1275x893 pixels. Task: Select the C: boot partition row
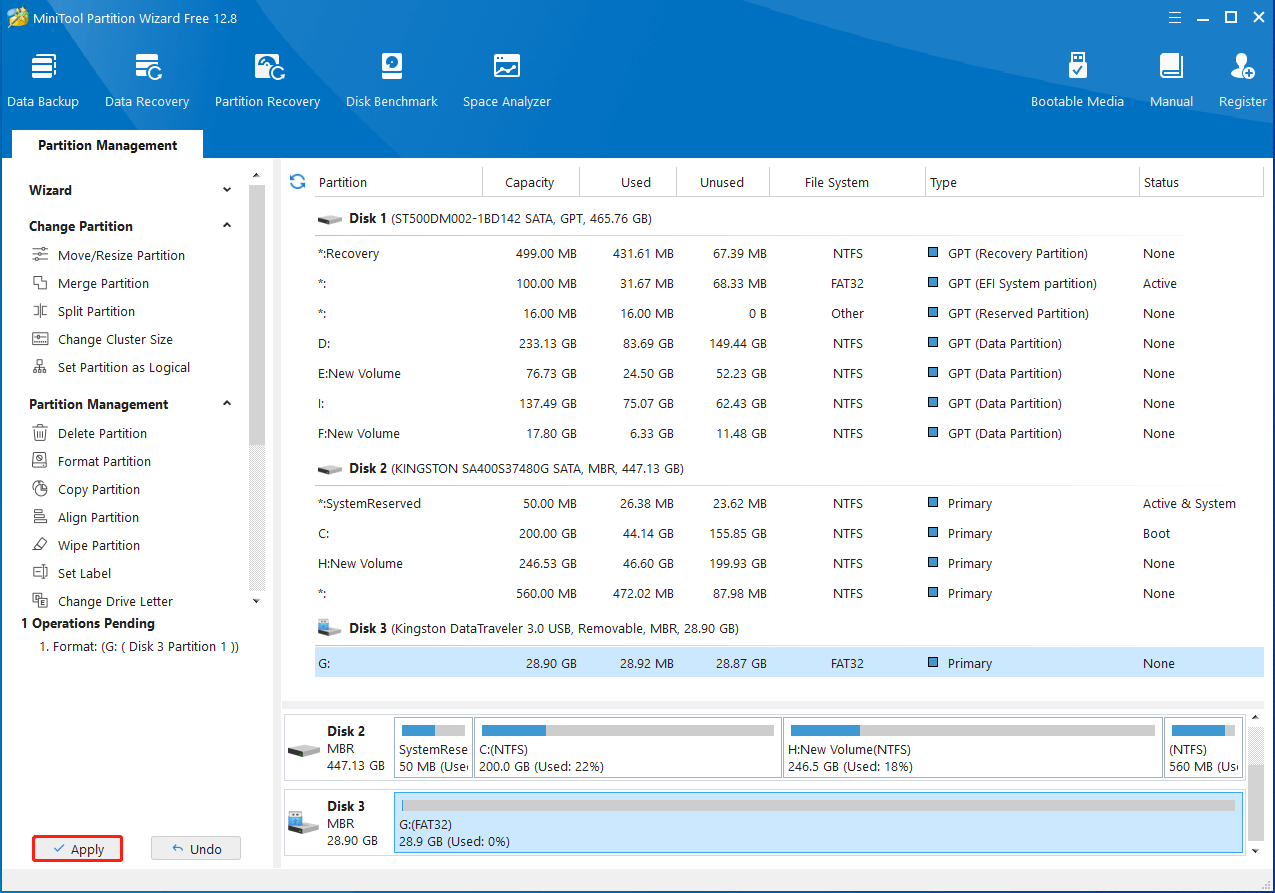point(789,534)
